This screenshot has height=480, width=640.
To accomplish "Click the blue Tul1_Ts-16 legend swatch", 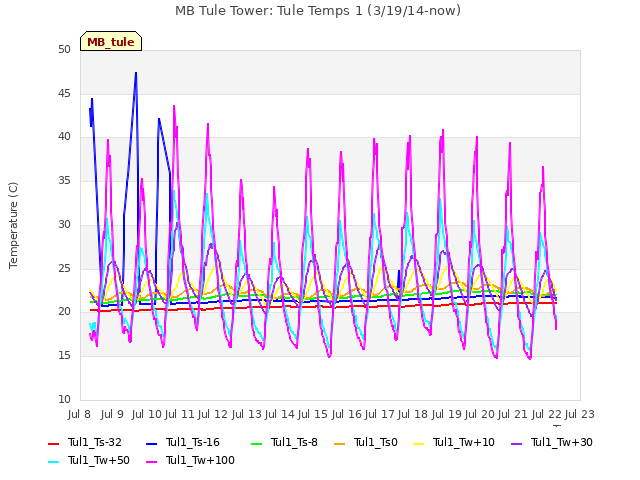I will [x=151, y=443].
